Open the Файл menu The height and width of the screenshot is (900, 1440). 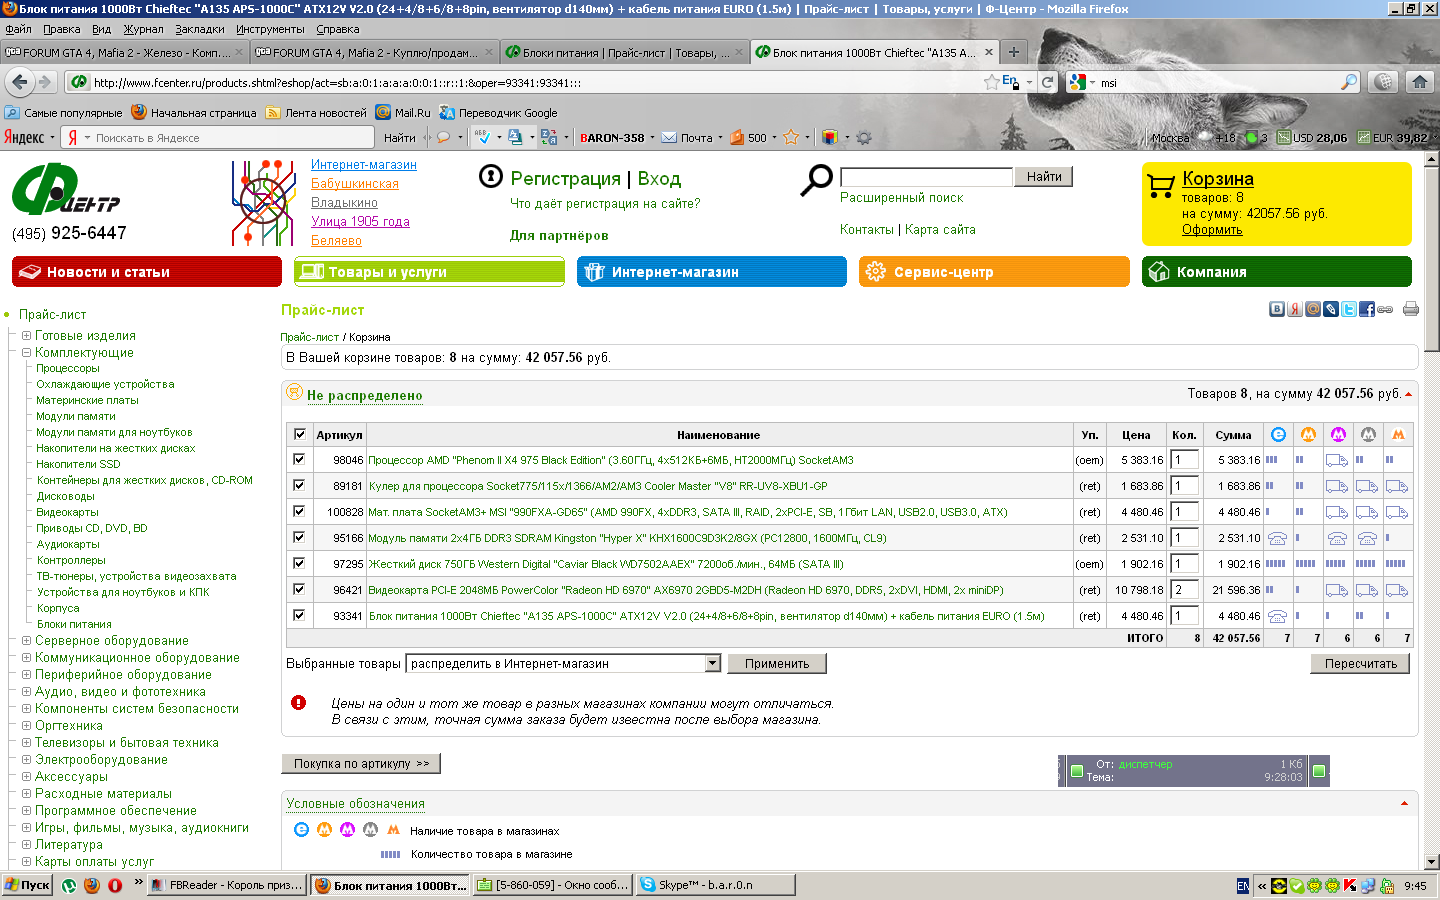point(18,29)
